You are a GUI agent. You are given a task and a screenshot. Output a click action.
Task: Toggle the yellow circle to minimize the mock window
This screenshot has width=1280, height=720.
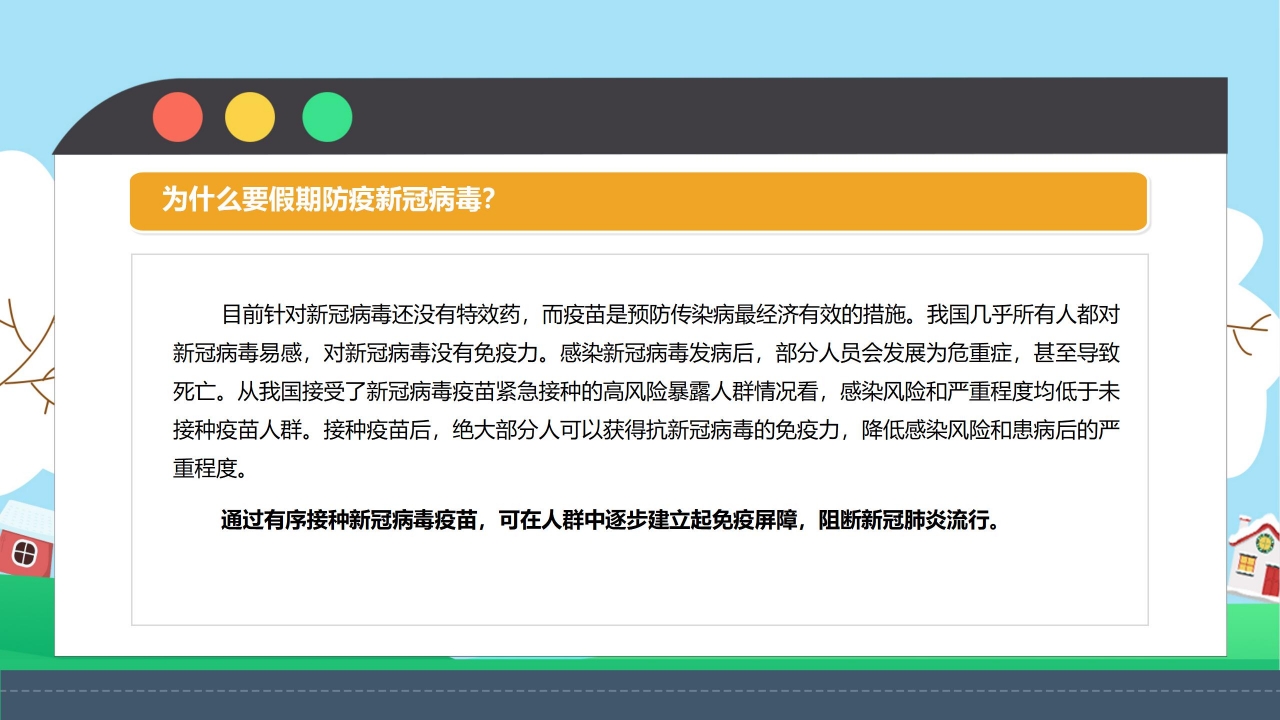coord(252,117)
